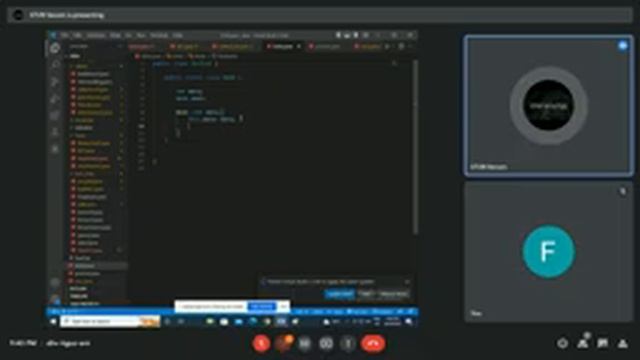The height and width of the screenshot is (360, 640).
Task: Open the Accounts icon in the VS Code activity bar
Action: point(55,282)
